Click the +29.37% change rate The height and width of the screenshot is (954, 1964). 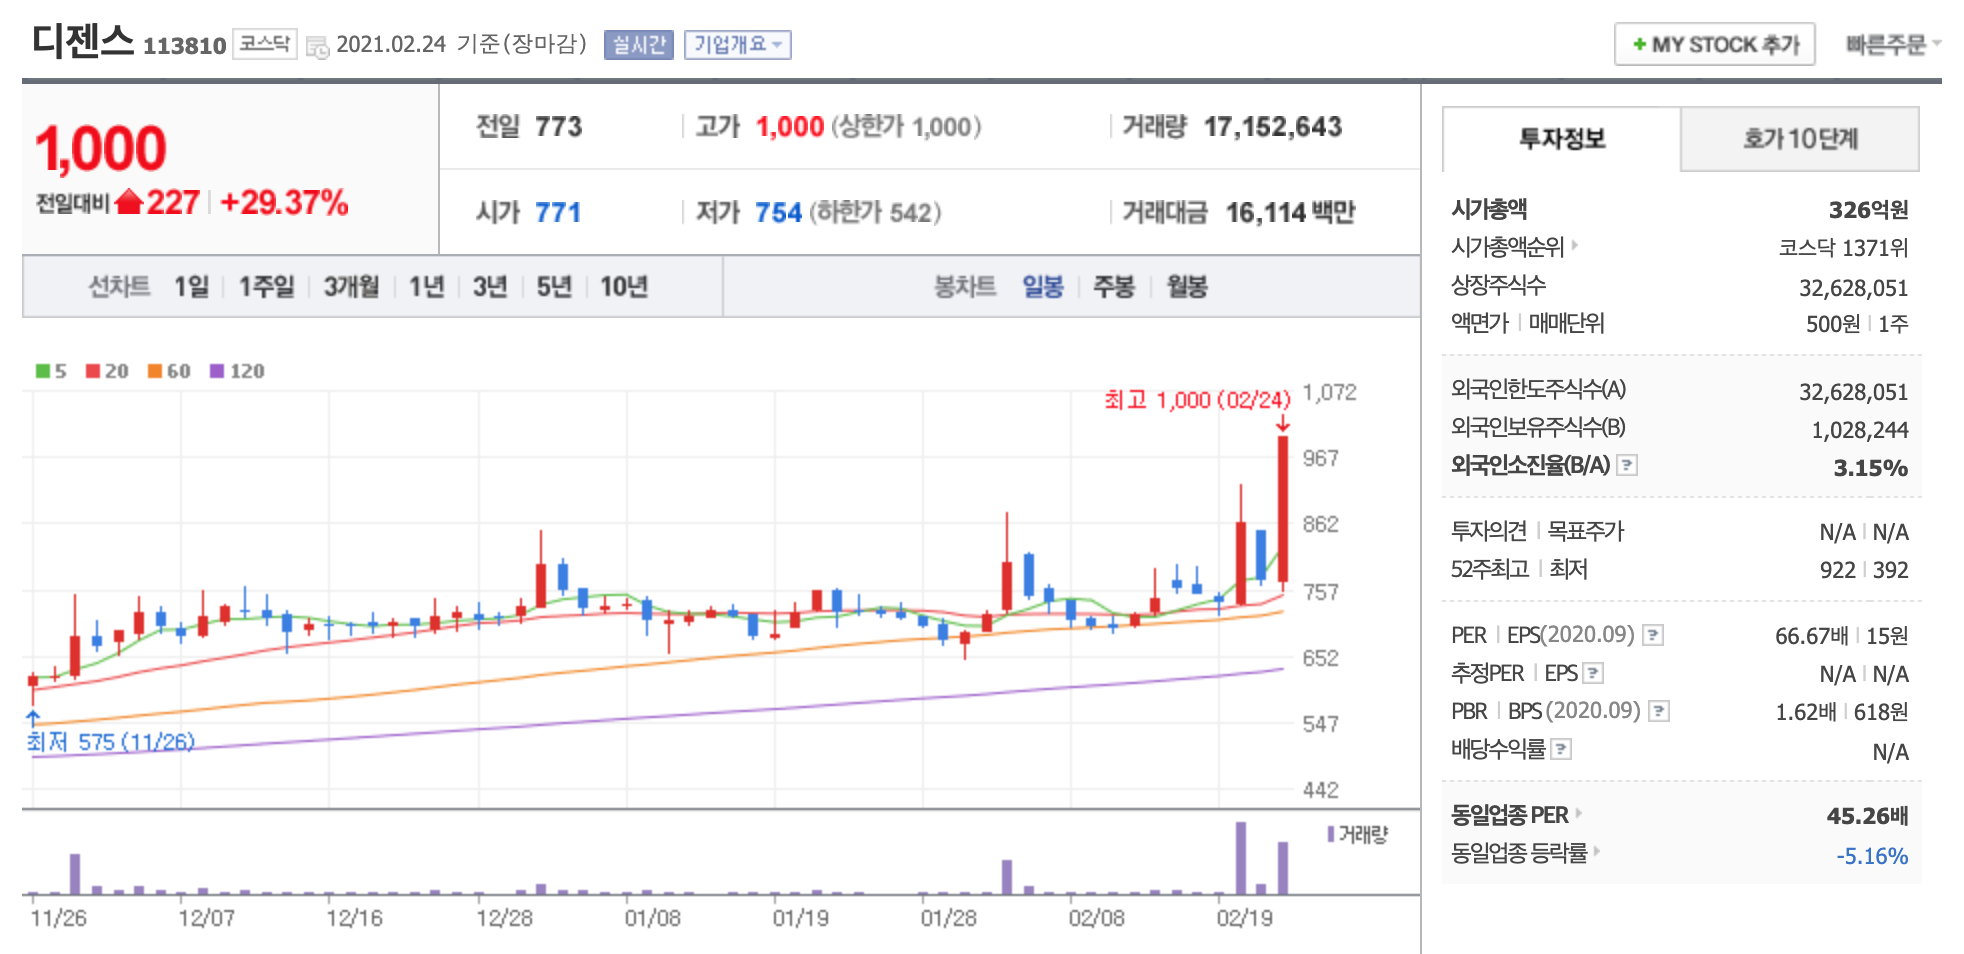(284, 203)
